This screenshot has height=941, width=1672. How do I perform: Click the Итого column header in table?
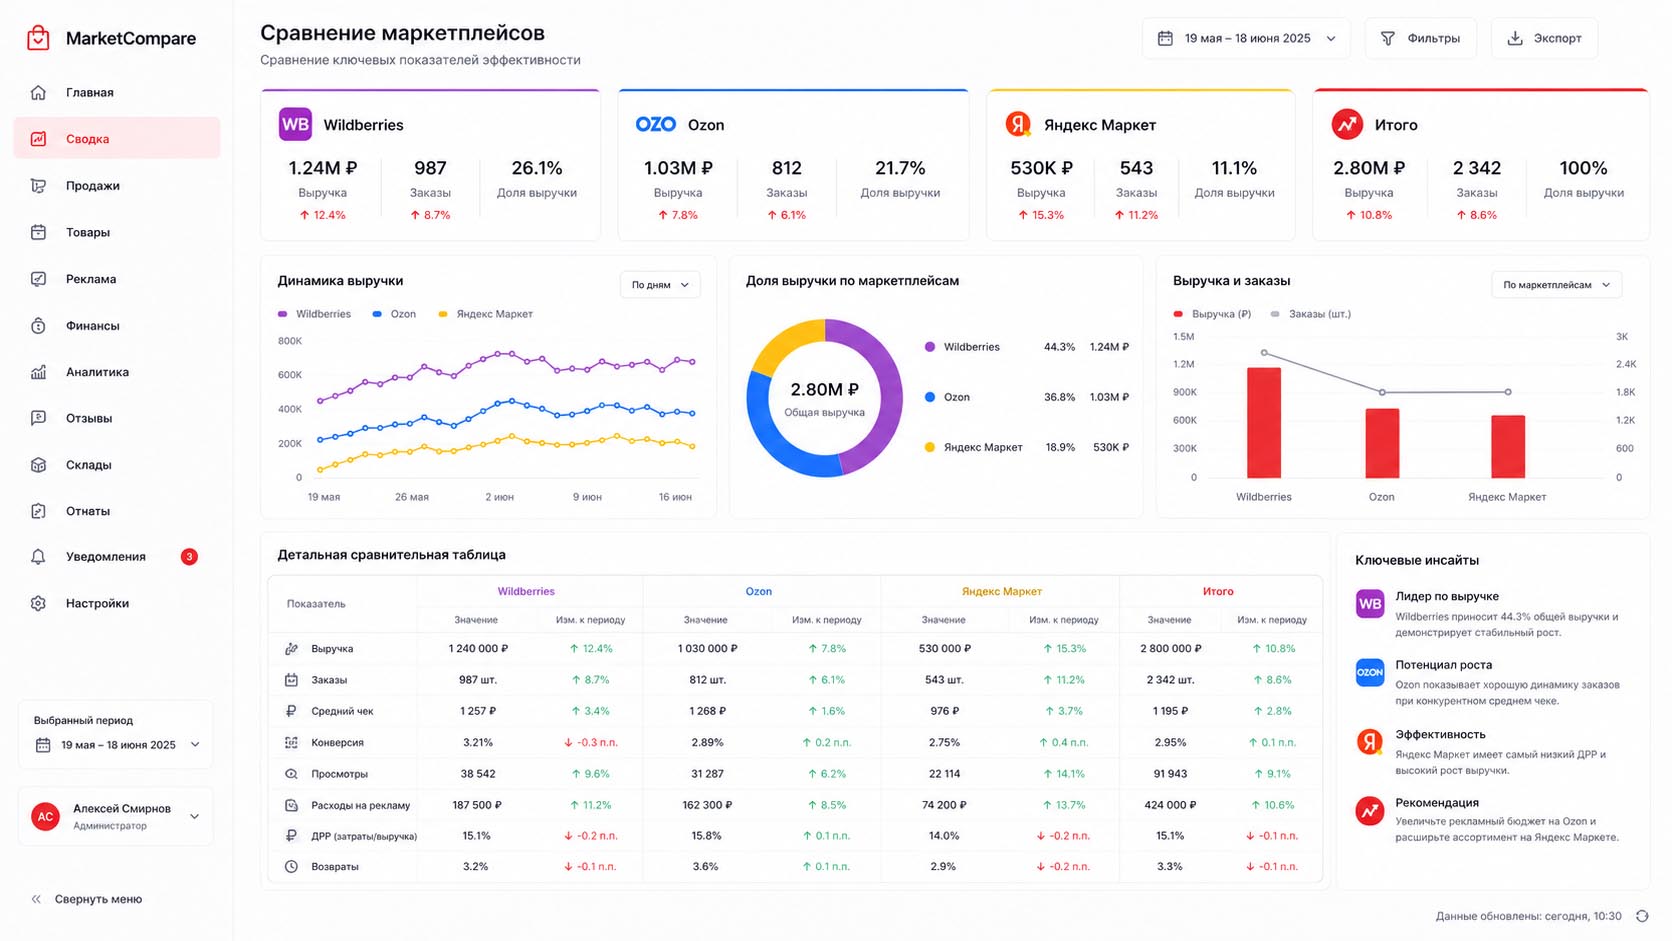[x=1218, y=591]
